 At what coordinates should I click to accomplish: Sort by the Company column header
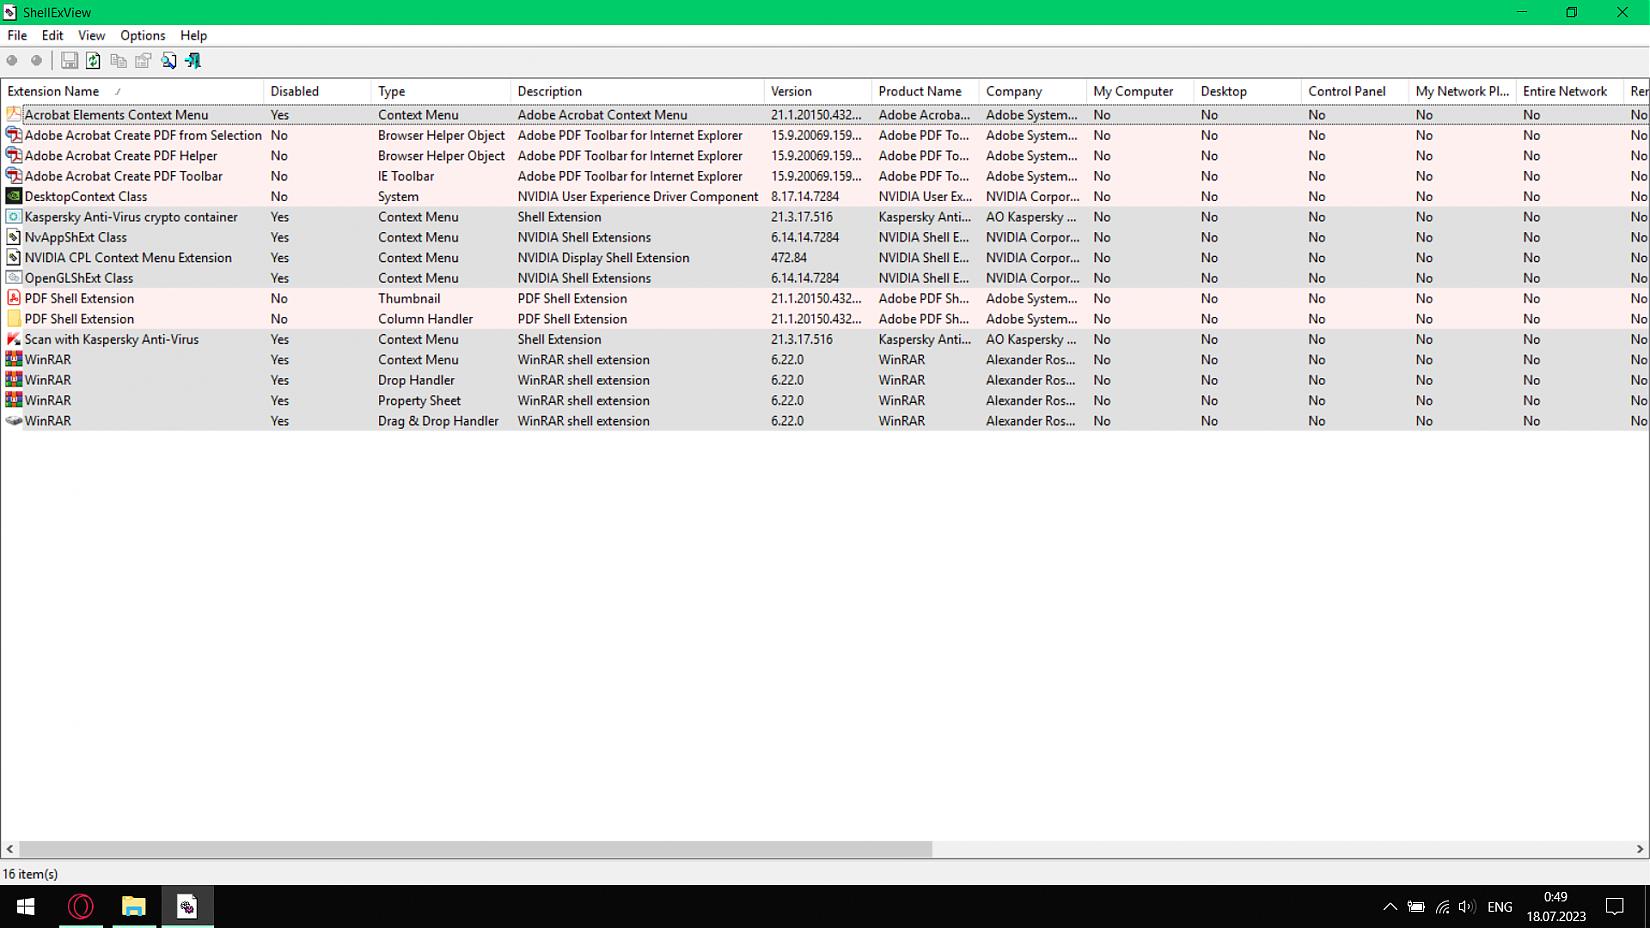tap(1032, 91)
